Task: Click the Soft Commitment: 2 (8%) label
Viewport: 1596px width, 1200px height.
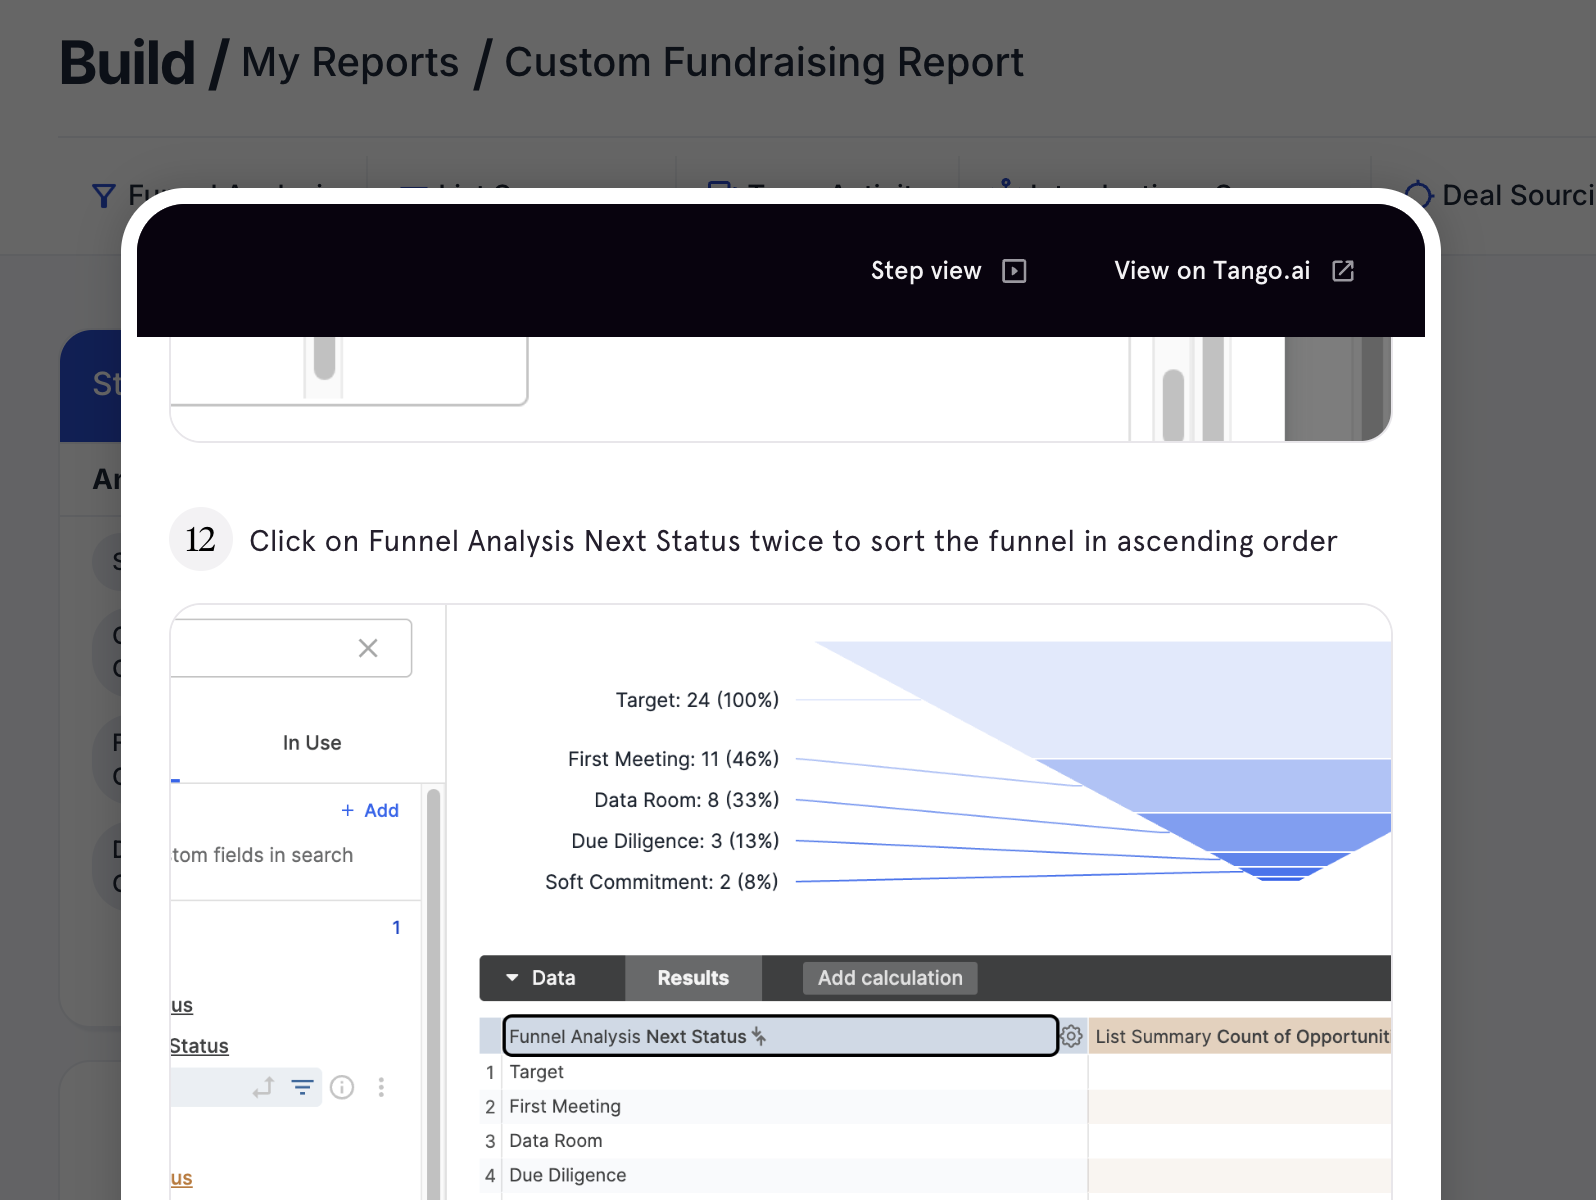Action: click(661, 882)
